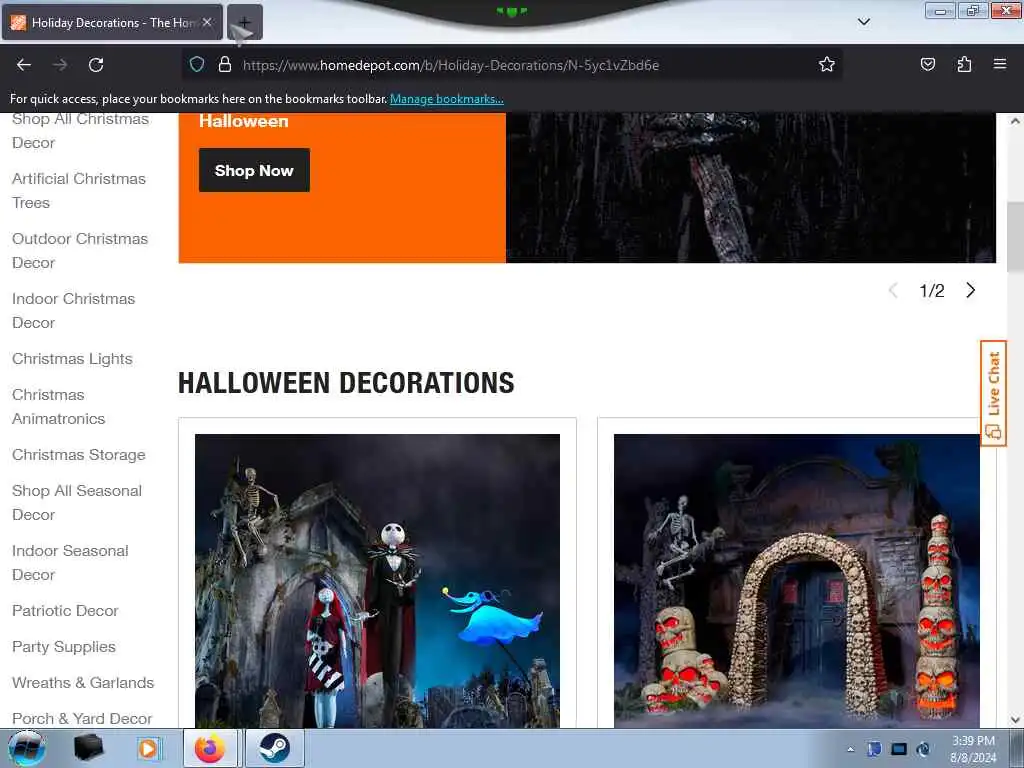1024x768 pixels.
Task: Open Christmas Animatronics sidebar link
Action: pos(59,407)
